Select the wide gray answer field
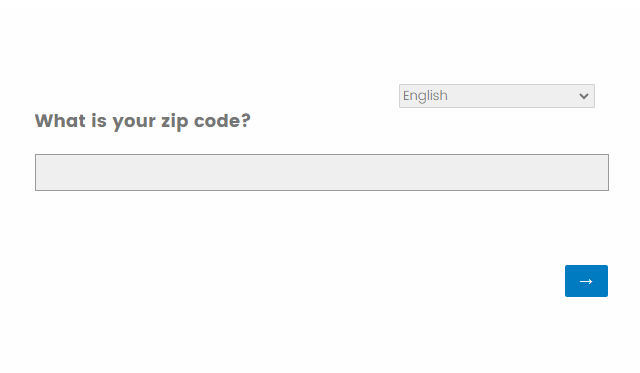Viewport: 640px width, 373px height. (x=322, y=172)
